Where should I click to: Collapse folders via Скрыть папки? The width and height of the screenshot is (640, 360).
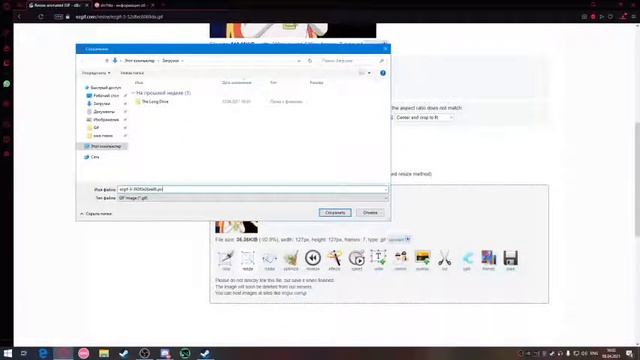tap(96, 214)
